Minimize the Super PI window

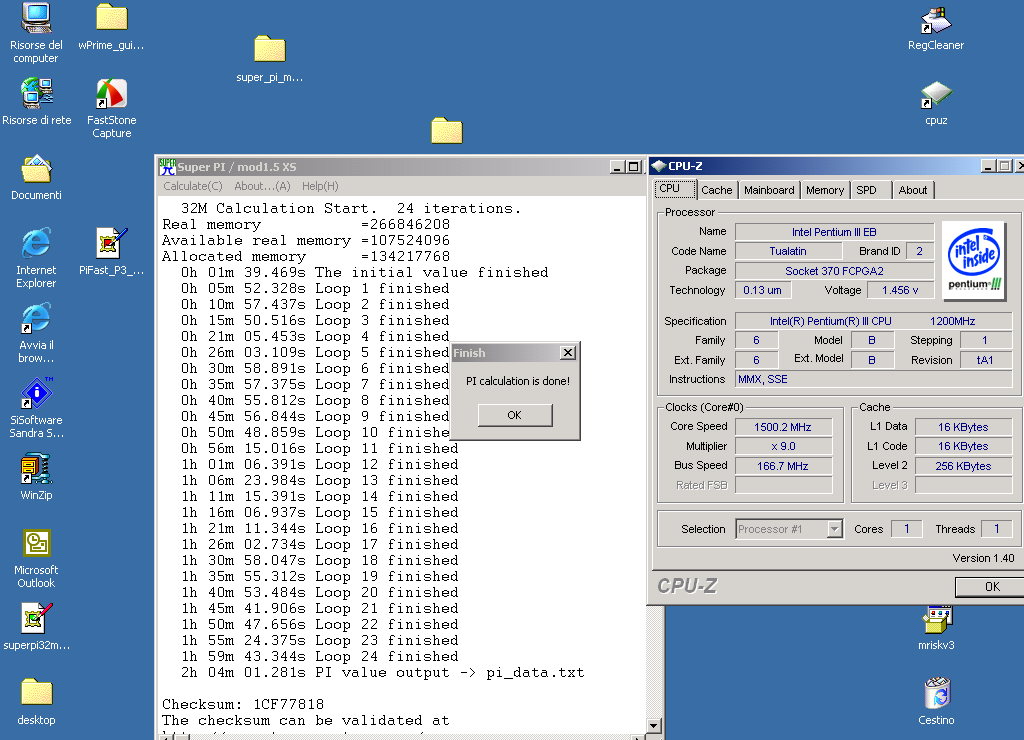pyautogui.click(x=616, y=167)
